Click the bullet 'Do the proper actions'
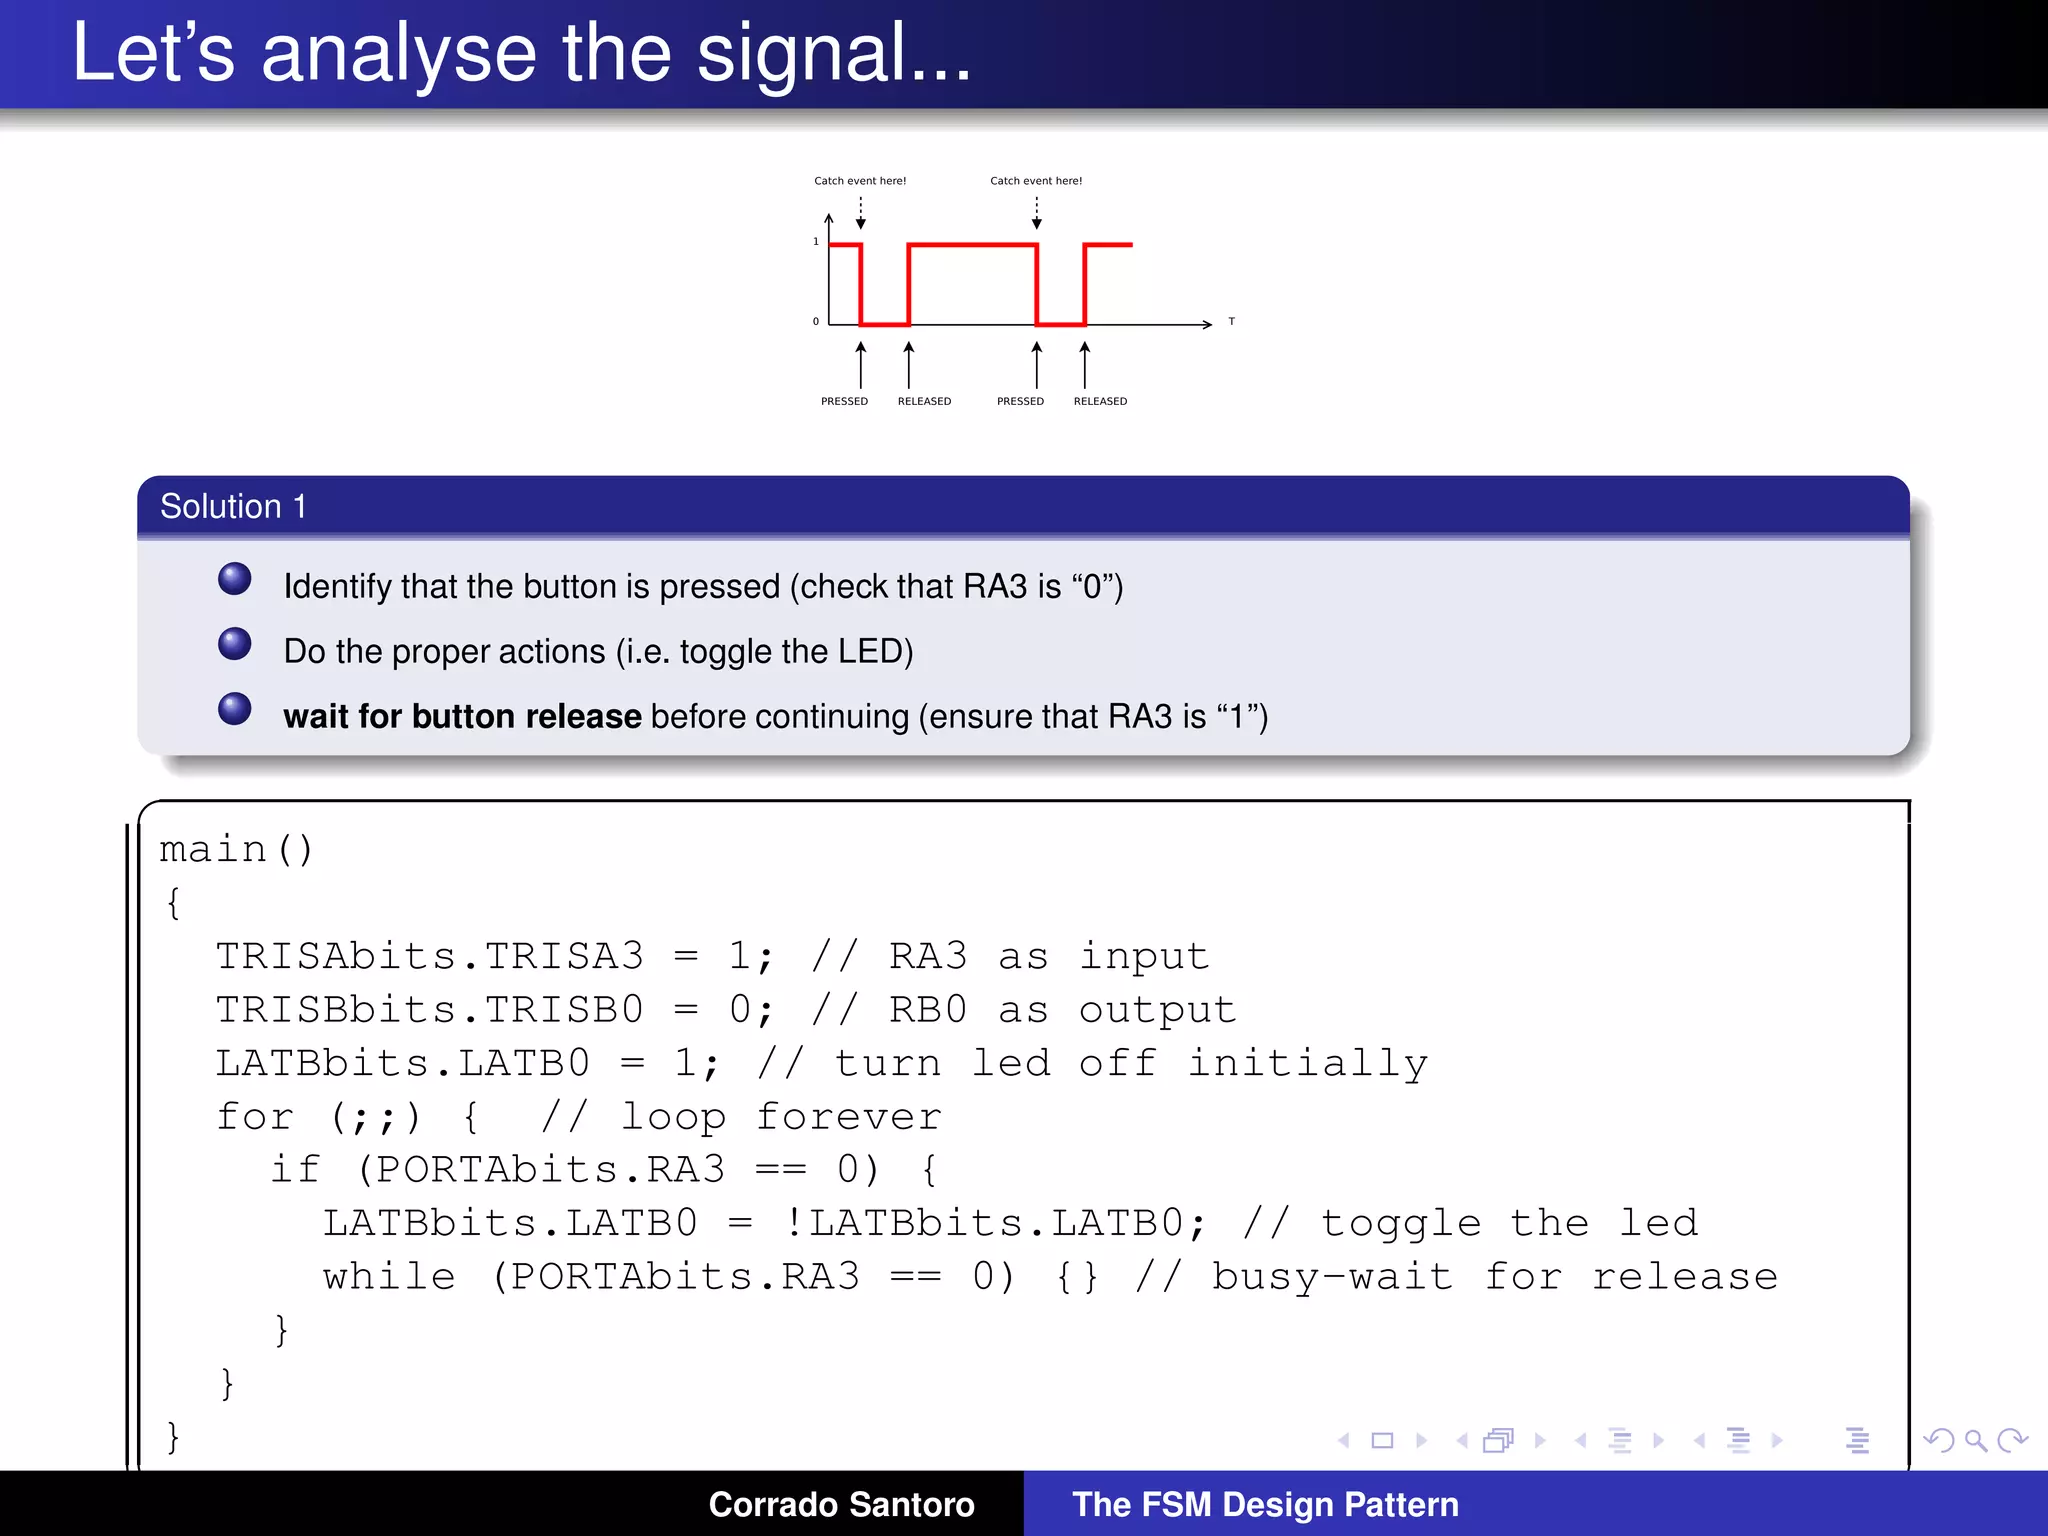 (598, 651)
